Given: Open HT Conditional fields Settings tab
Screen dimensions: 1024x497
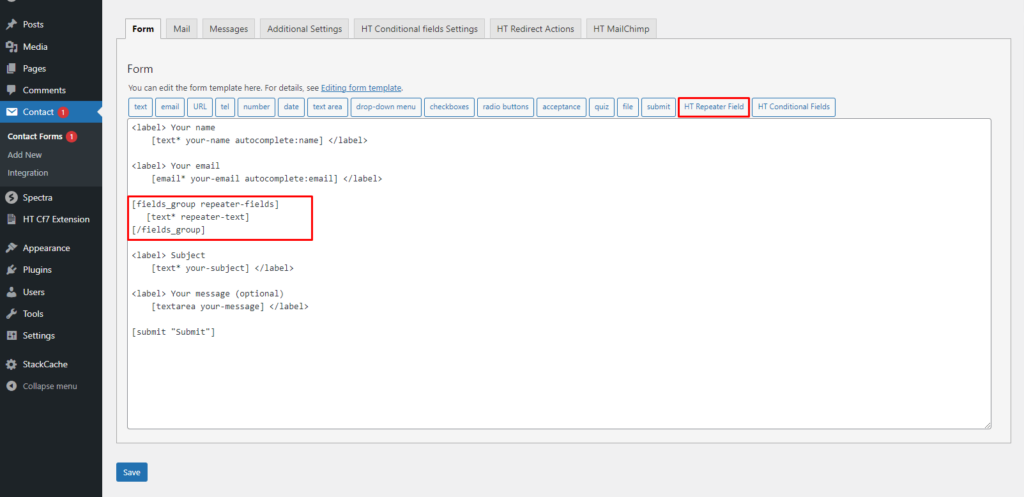Looking at the screenshot, I should click(x=419, y=29).
